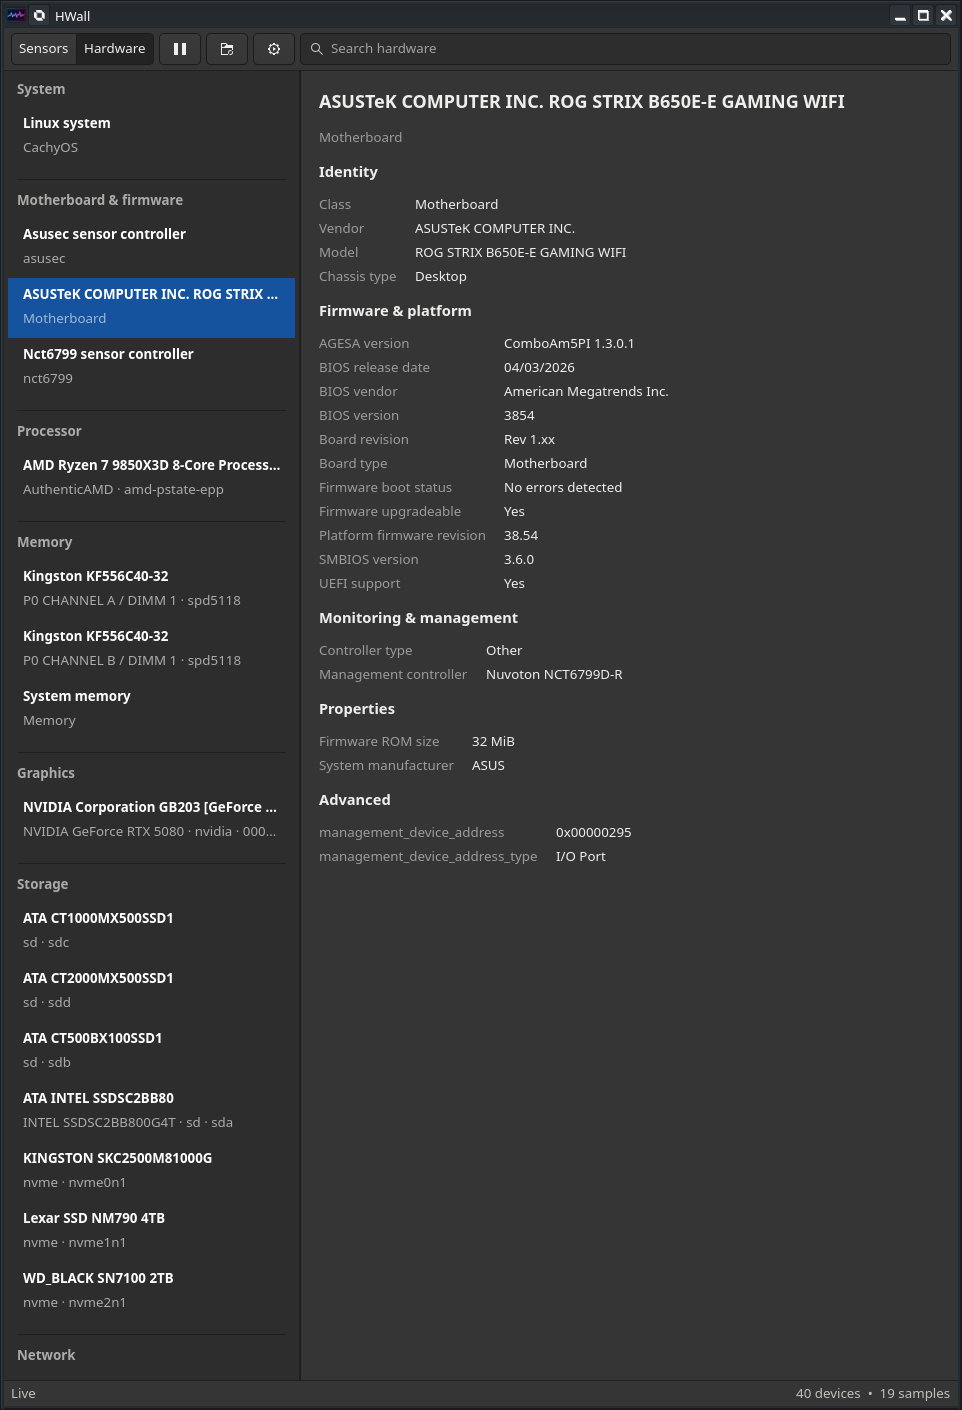The height and width of the screenshot is (1410, 962).
Task: Focus the Search hardware field
Action: [x=625, y=48]
